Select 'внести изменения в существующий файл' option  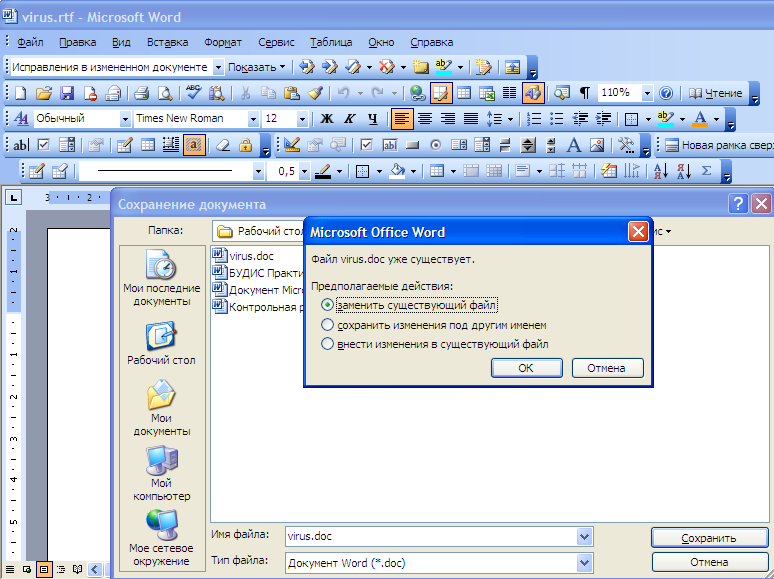(435, 344)
